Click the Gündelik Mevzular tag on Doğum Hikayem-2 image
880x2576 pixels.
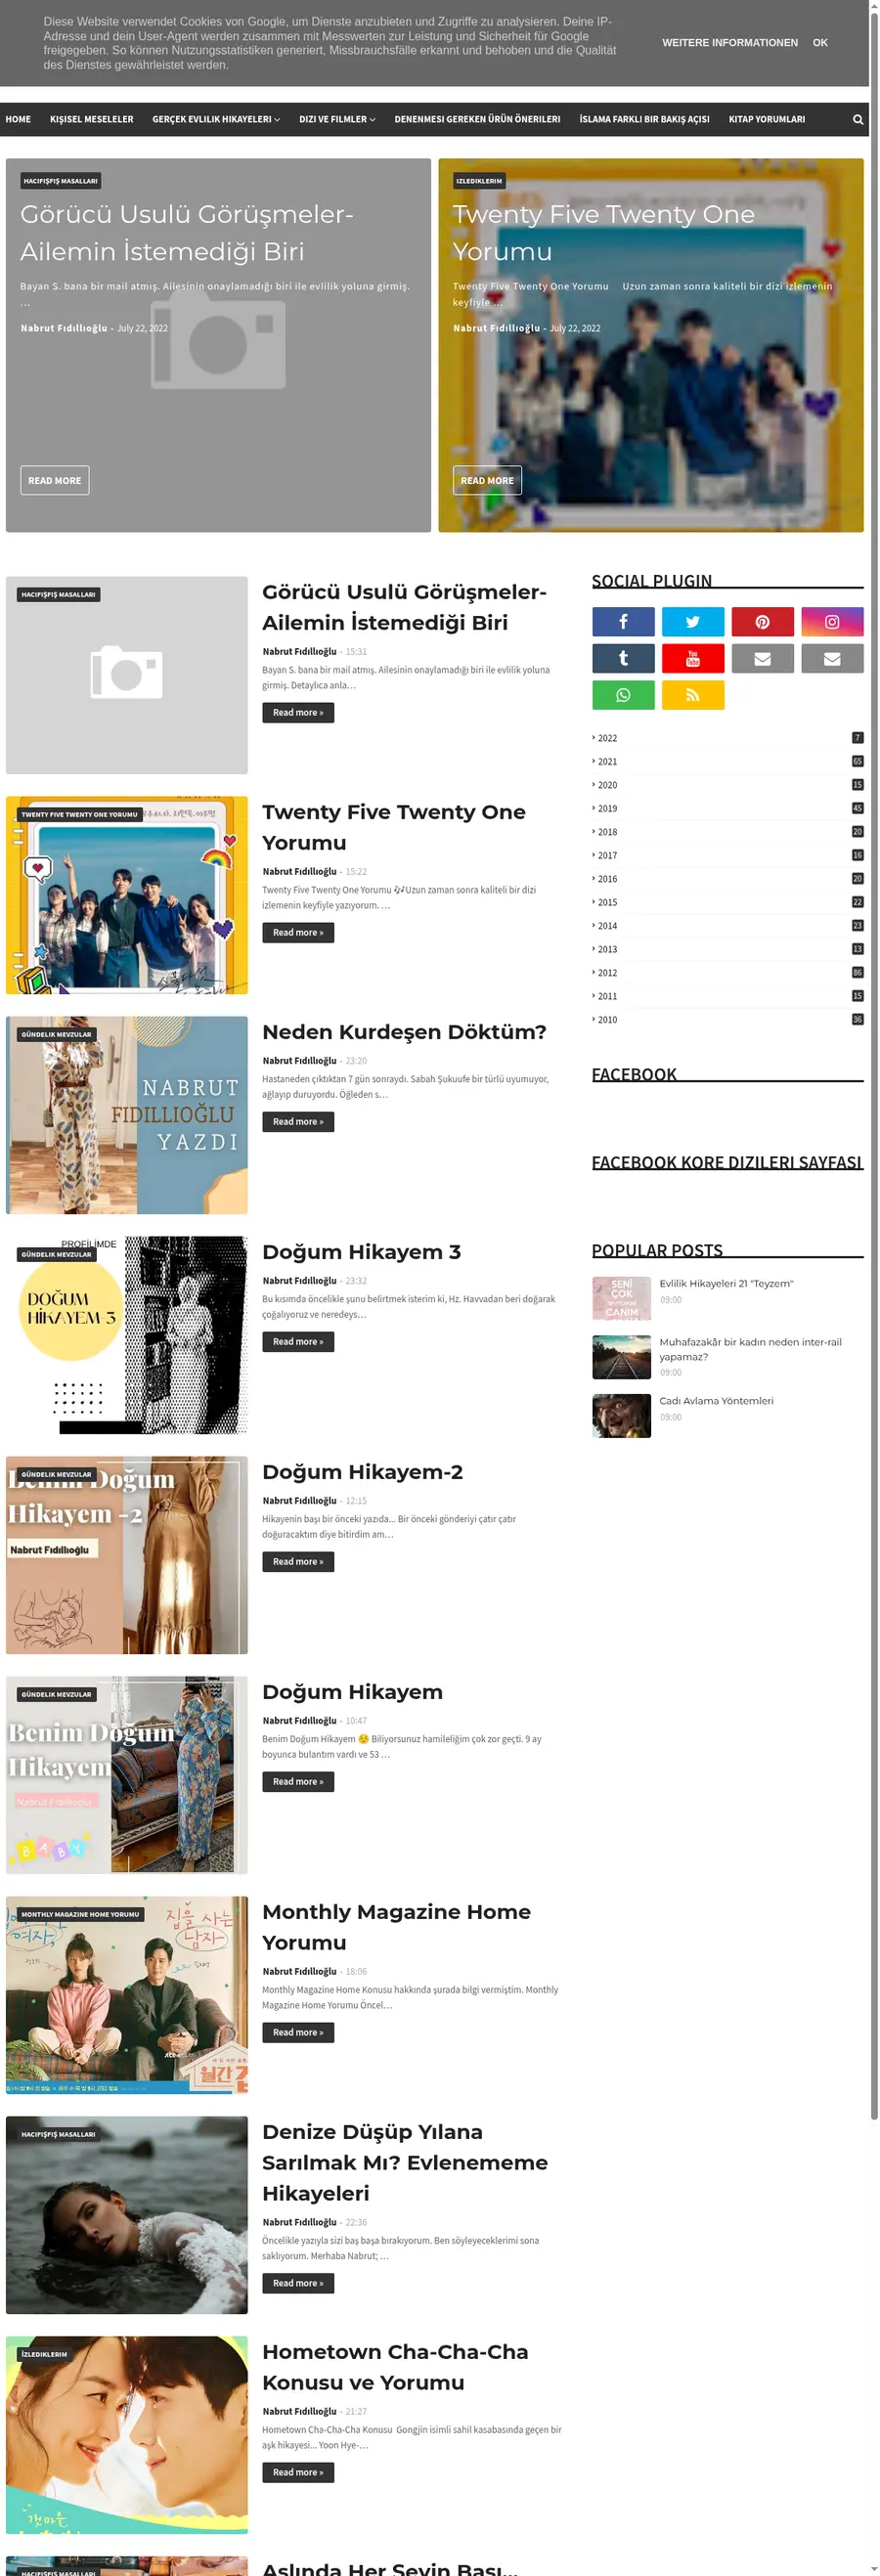coord(56,1474)
